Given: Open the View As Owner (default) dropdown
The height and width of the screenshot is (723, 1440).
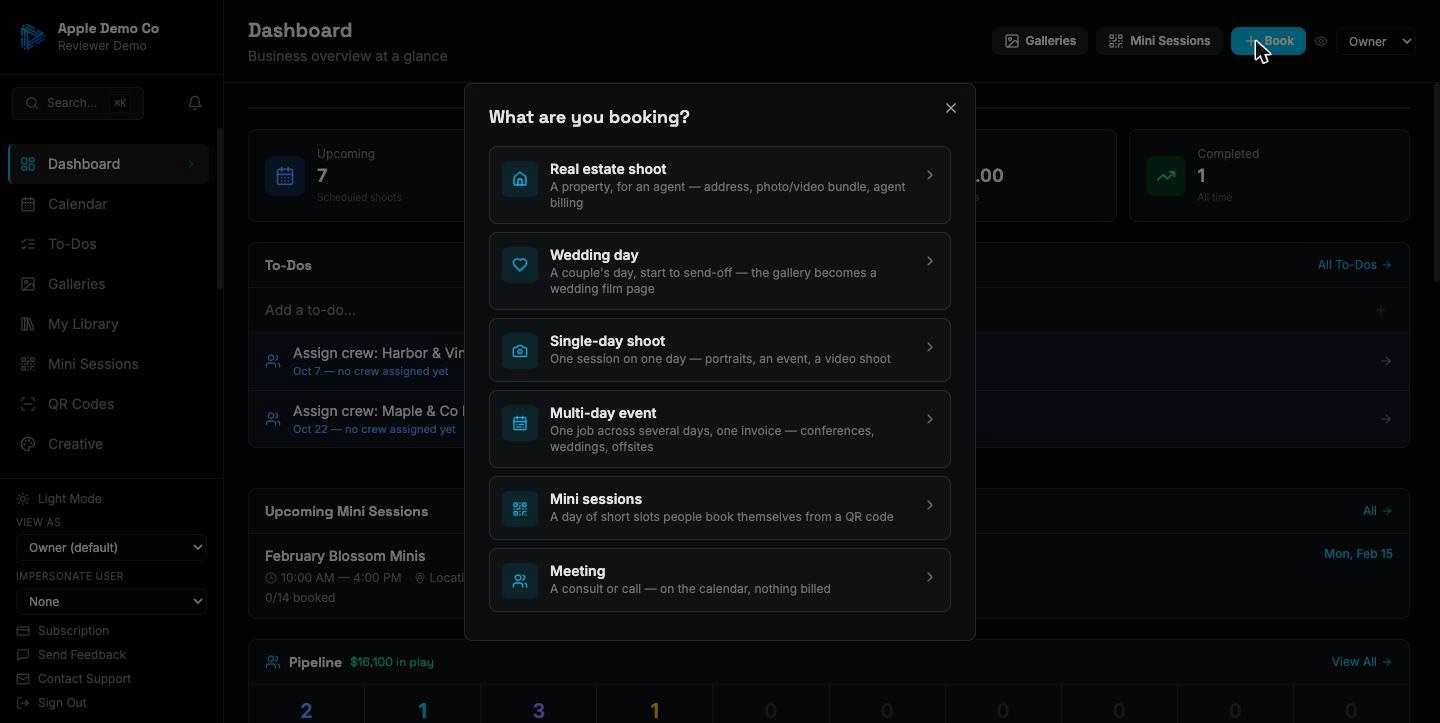Looking at the screenshot, I should 111,547.
